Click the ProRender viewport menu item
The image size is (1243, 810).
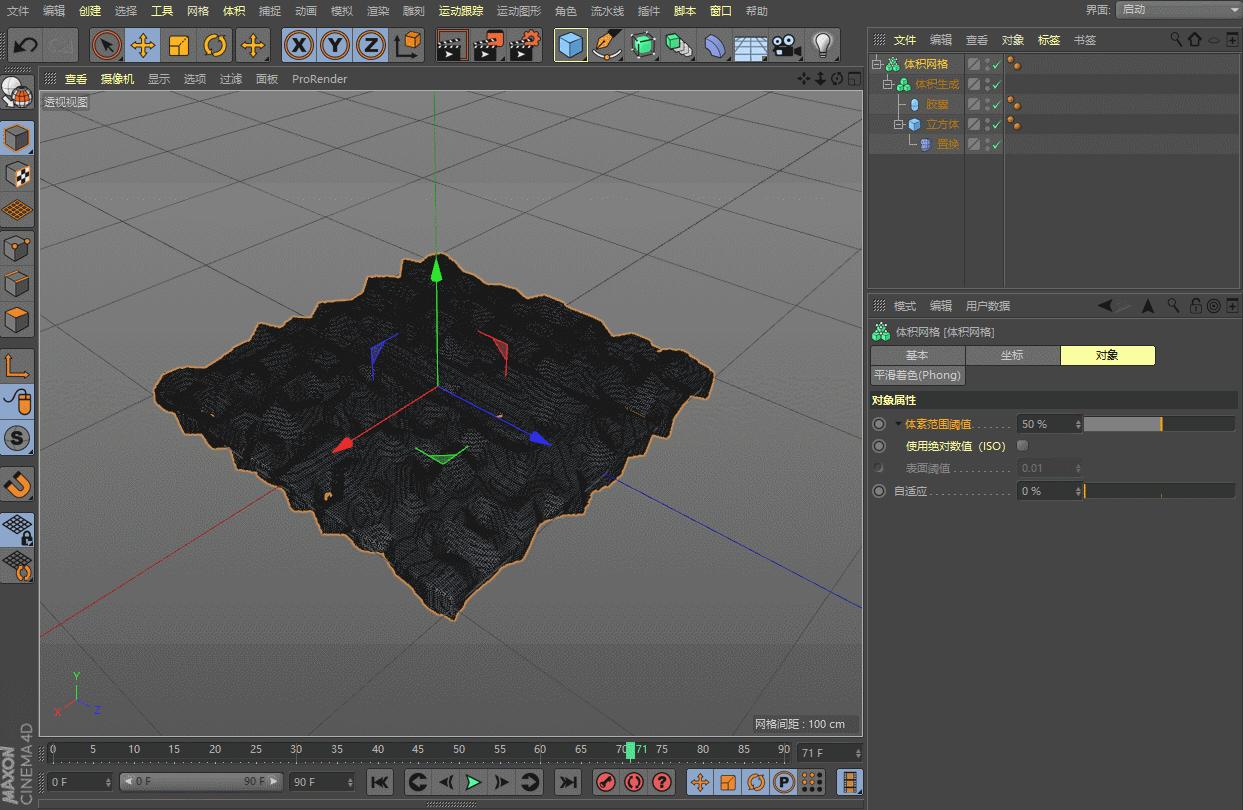[319, 79]
